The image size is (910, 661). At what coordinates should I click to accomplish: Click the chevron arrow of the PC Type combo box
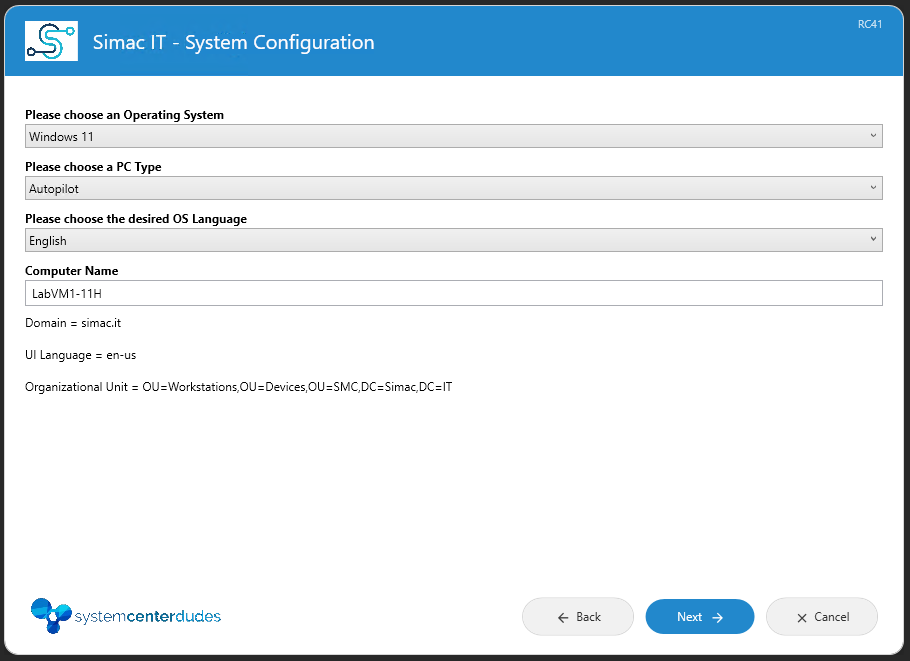pos(873,187)
